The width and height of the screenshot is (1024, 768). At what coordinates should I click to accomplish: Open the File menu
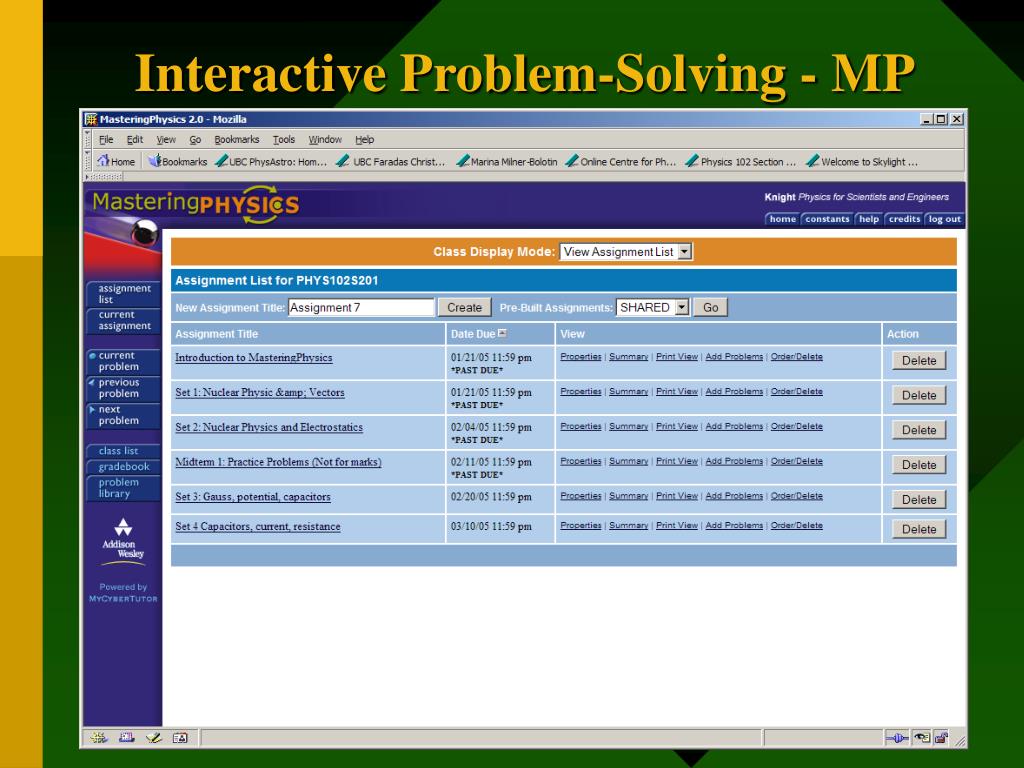pyautogui.click(x=106, y=139)
